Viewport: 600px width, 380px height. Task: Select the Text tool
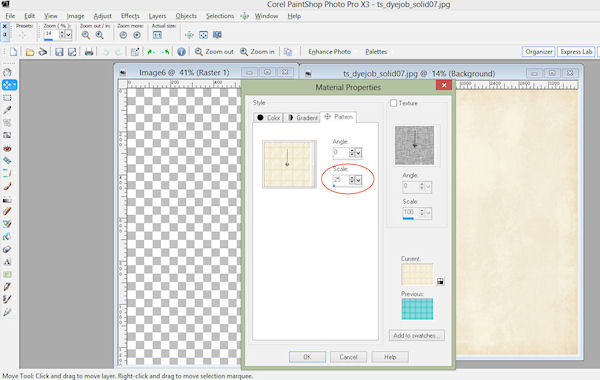(x=7, y=262)
